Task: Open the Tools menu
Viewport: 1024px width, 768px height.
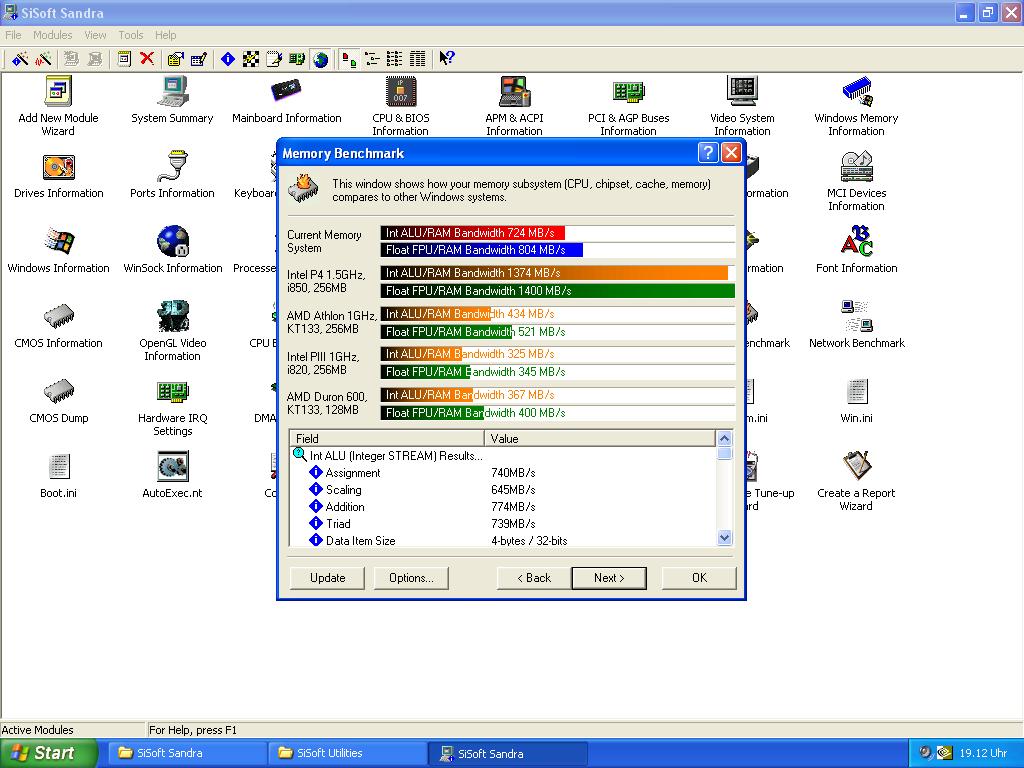Action: coord(131,35)
